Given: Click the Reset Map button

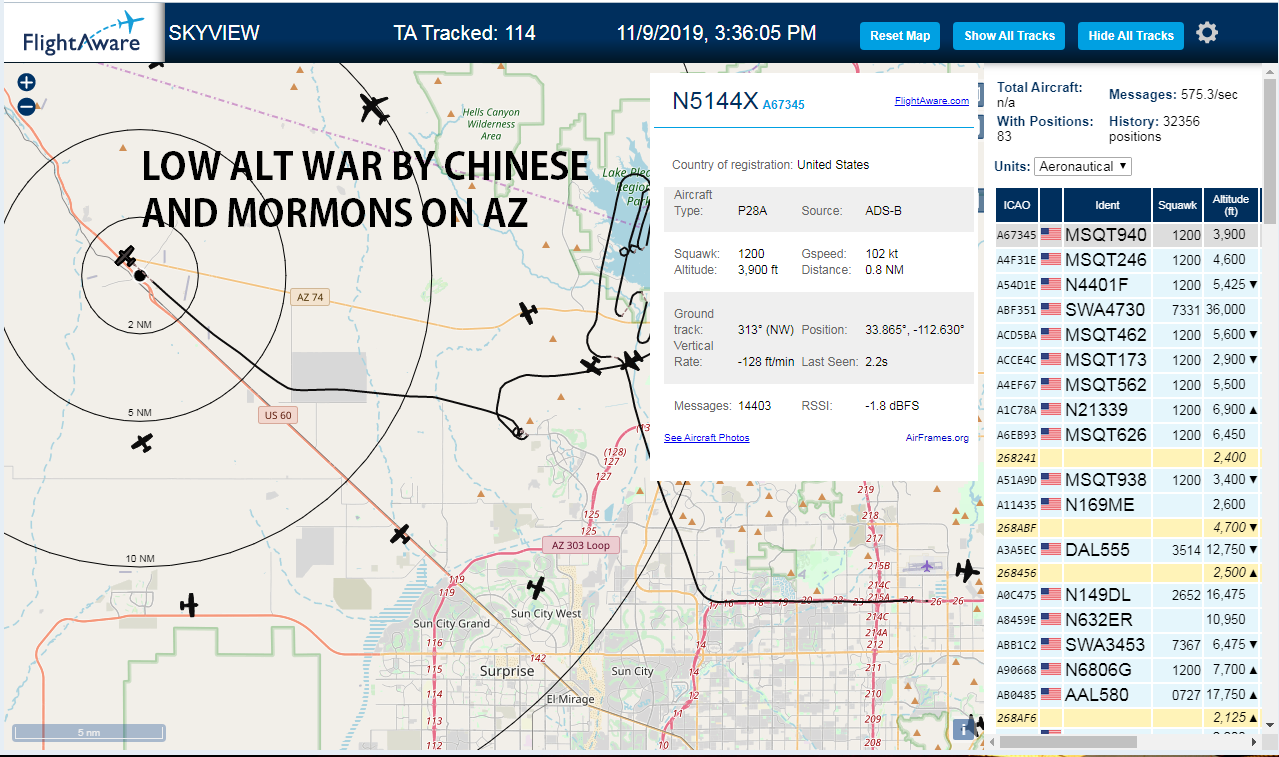Looking at the screenshot, I should (900, 36).
